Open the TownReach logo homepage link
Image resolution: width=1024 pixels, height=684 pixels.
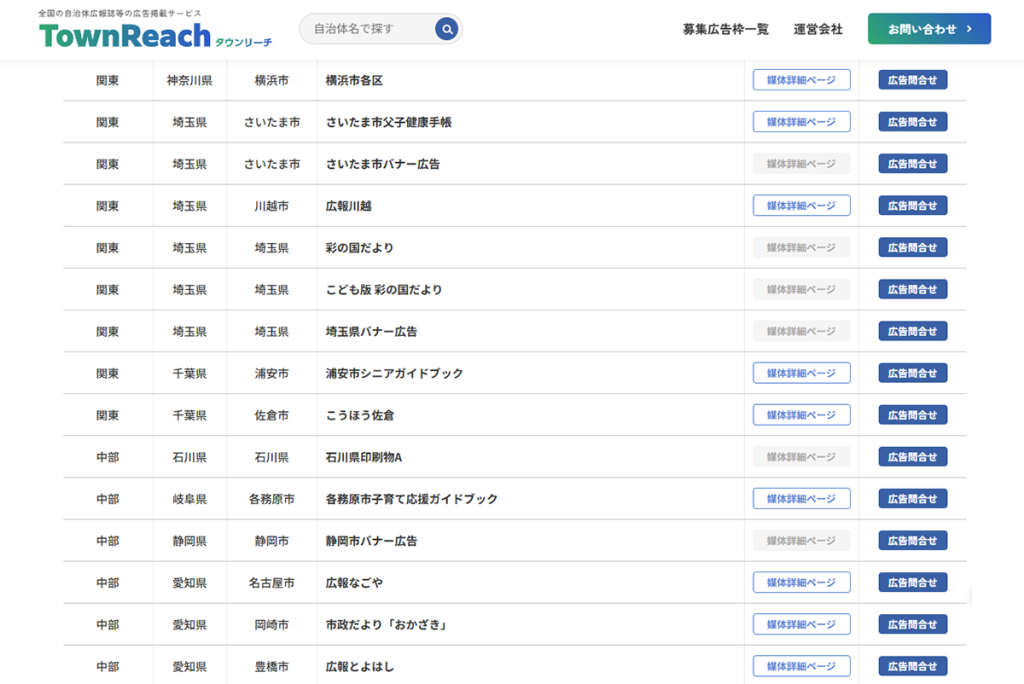tap(155, 31)
